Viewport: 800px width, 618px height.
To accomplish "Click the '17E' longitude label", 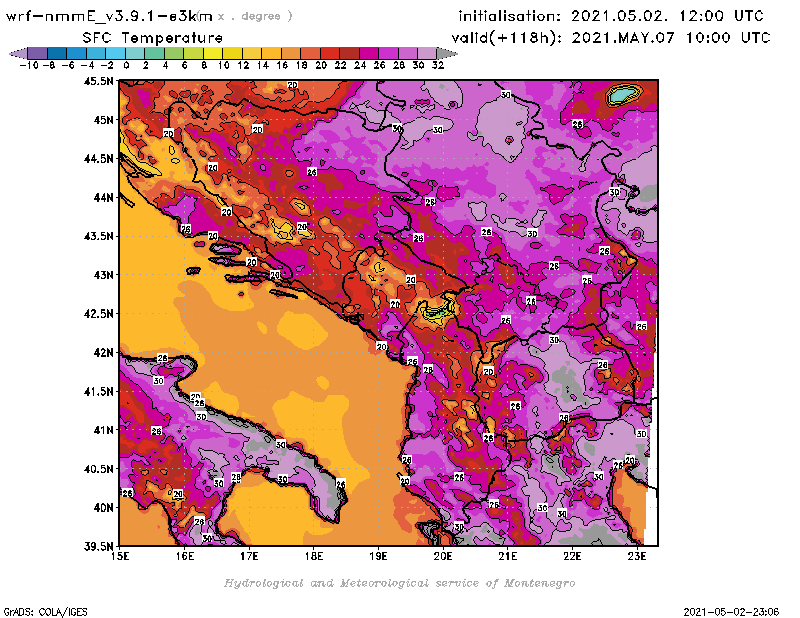I will tap(249, 556).
